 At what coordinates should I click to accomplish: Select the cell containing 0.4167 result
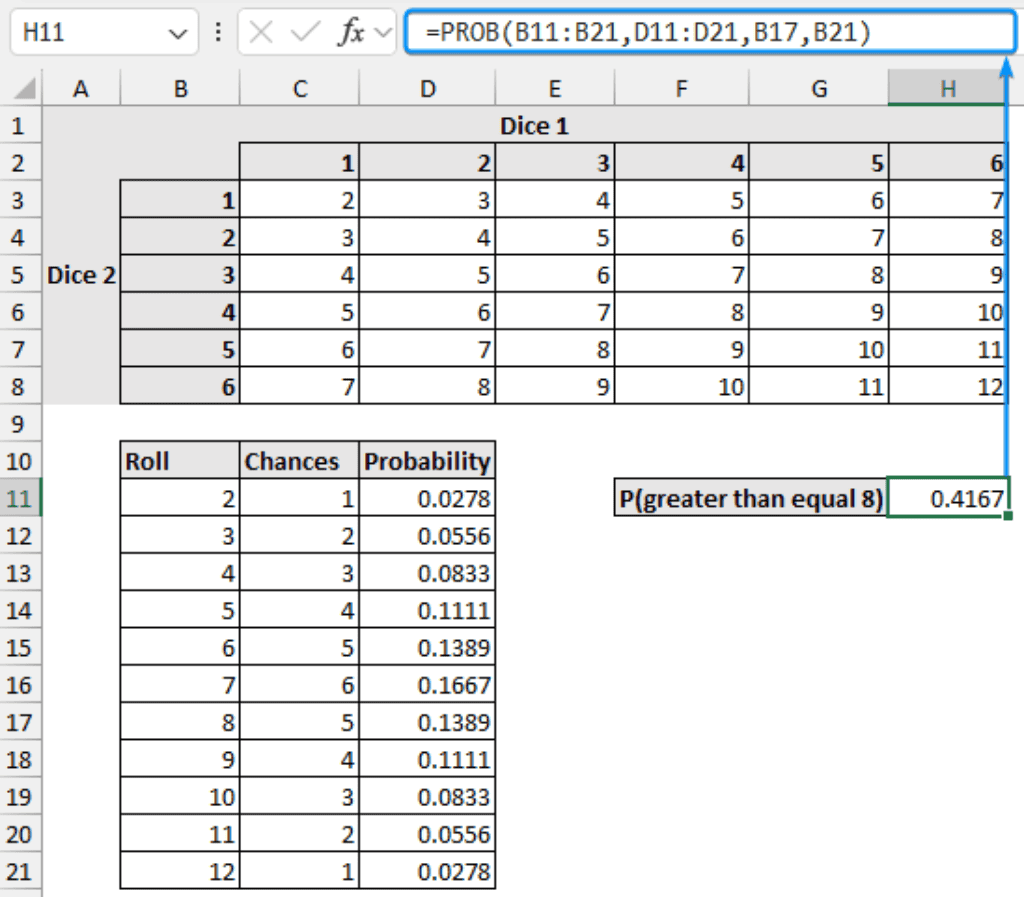coord(945,498)
